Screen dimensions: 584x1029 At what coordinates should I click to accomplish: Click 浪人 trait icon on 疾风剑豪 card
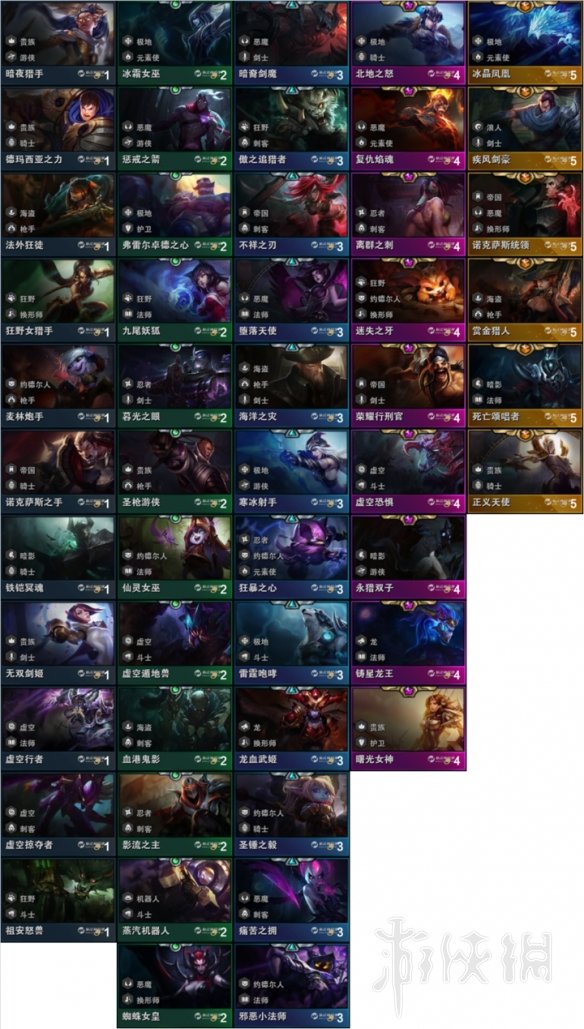tap(478, 126)
